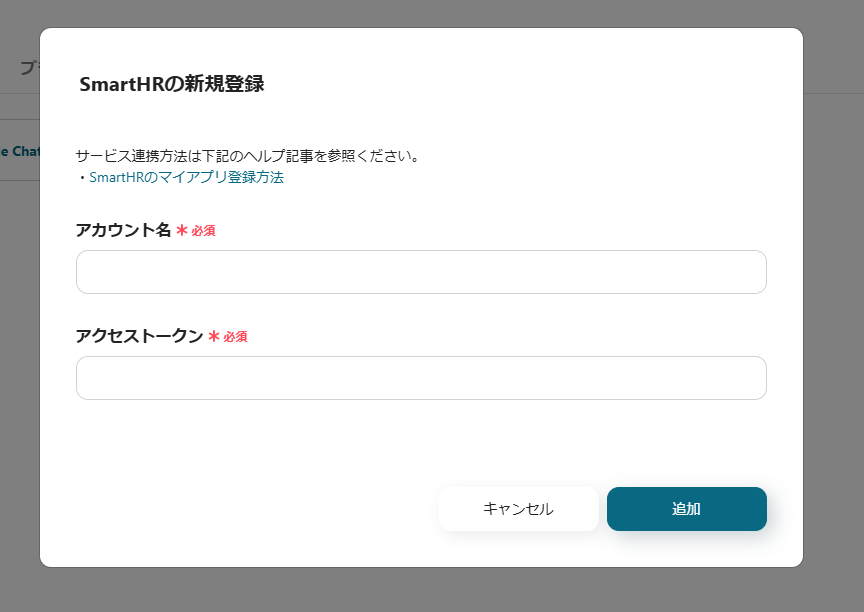Image resolution: width=864 pixels, height=612 pixels.
Task: Click inside the アカウント名 input field
Action: coord(420,271)
